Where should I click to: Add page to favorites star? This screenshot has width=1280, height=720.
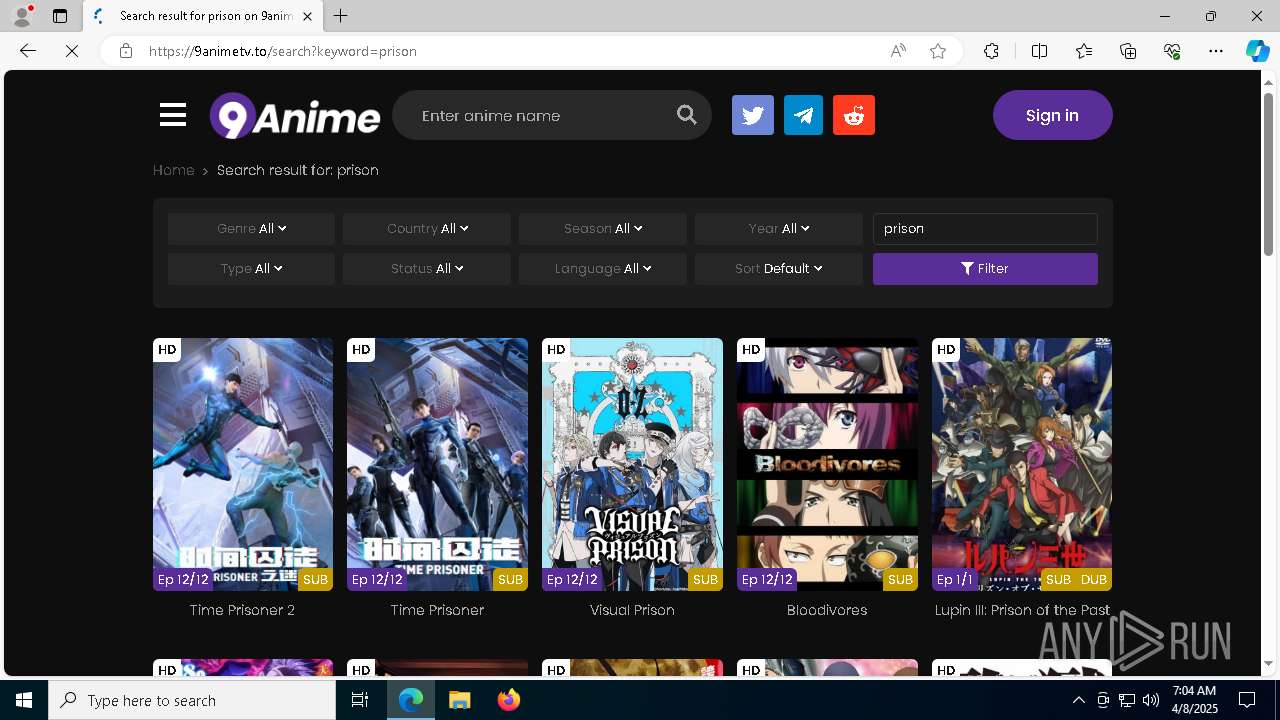938,51
